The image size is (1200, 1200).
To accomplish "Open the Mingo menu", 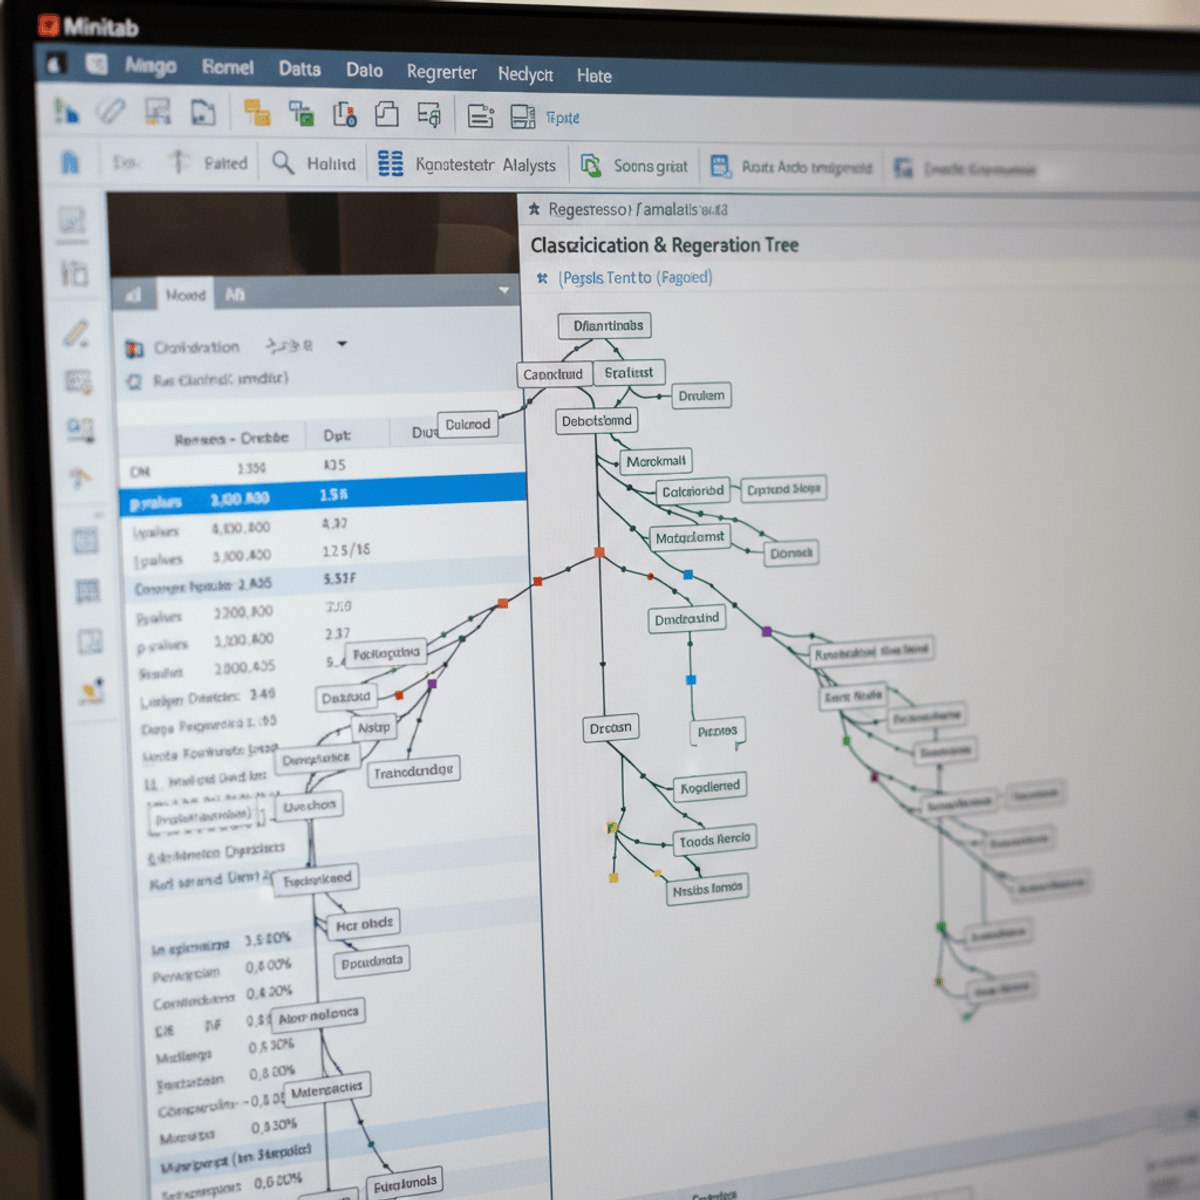I will [x=151, y=66].
